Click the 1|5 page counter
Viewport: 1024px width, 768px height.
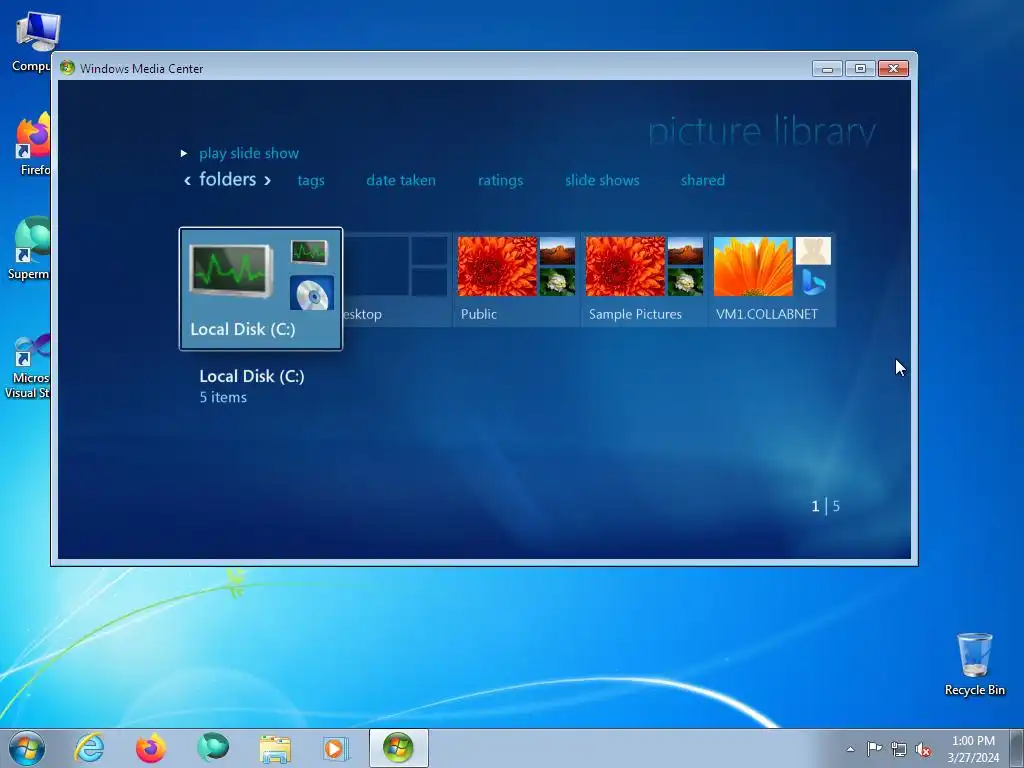[825, 506]
